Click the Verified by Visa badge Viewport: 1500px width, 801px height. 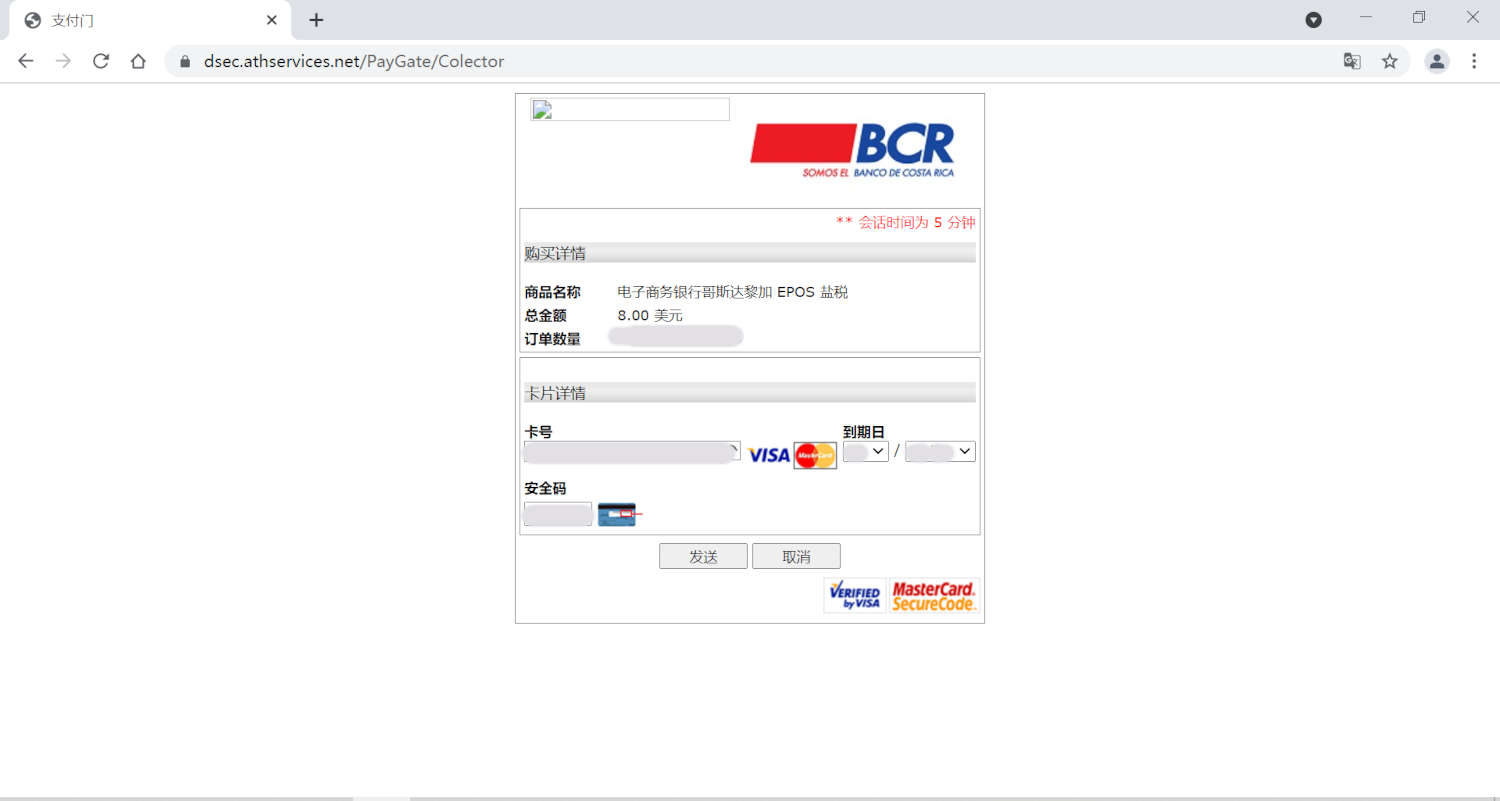[854, 595]
